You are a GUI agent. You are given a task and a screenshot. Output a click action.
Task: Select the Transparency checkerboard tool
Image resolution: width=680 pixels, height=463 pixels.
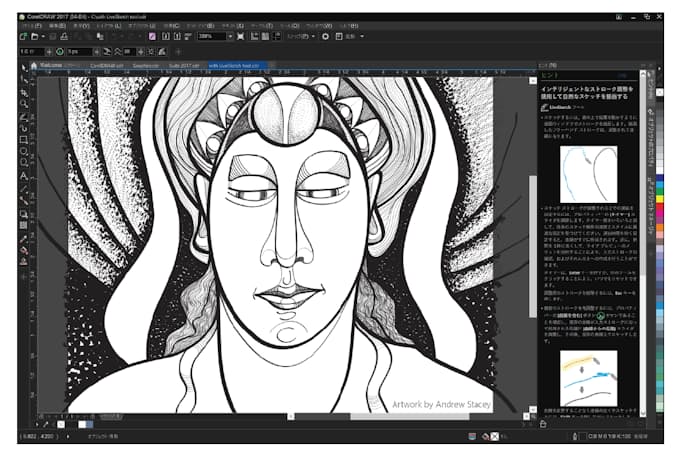click(24, 225)
